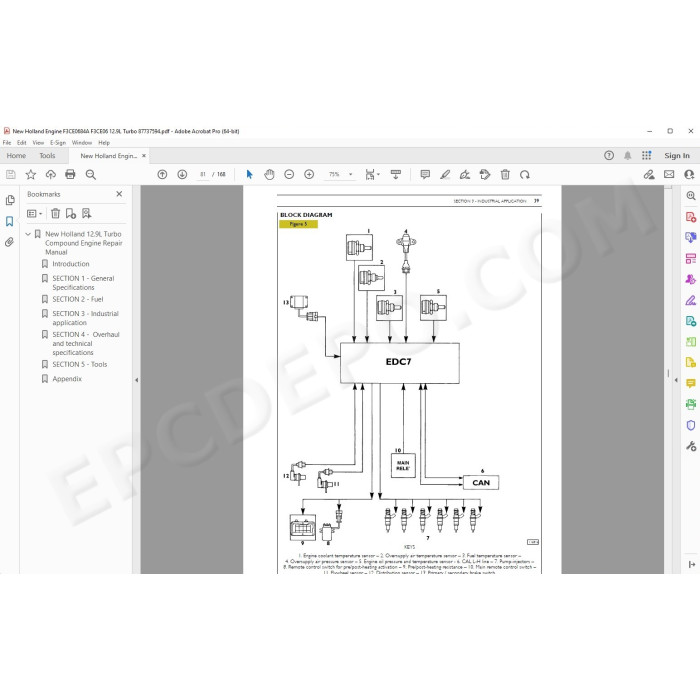Select the Hand pan tool

click(269, 175)
